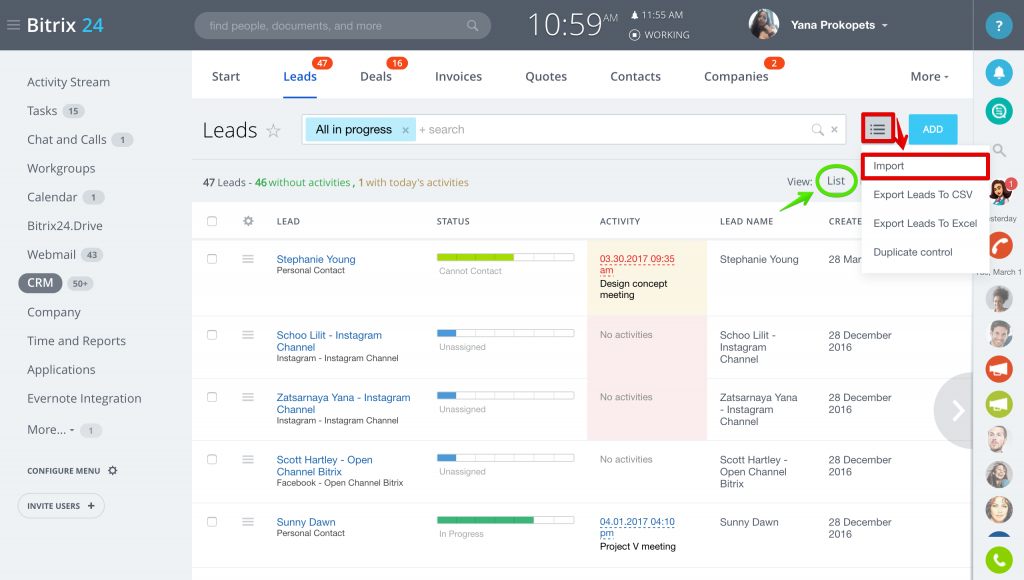Check the Scott Hartley lead checkbox

tap(212, 459)
